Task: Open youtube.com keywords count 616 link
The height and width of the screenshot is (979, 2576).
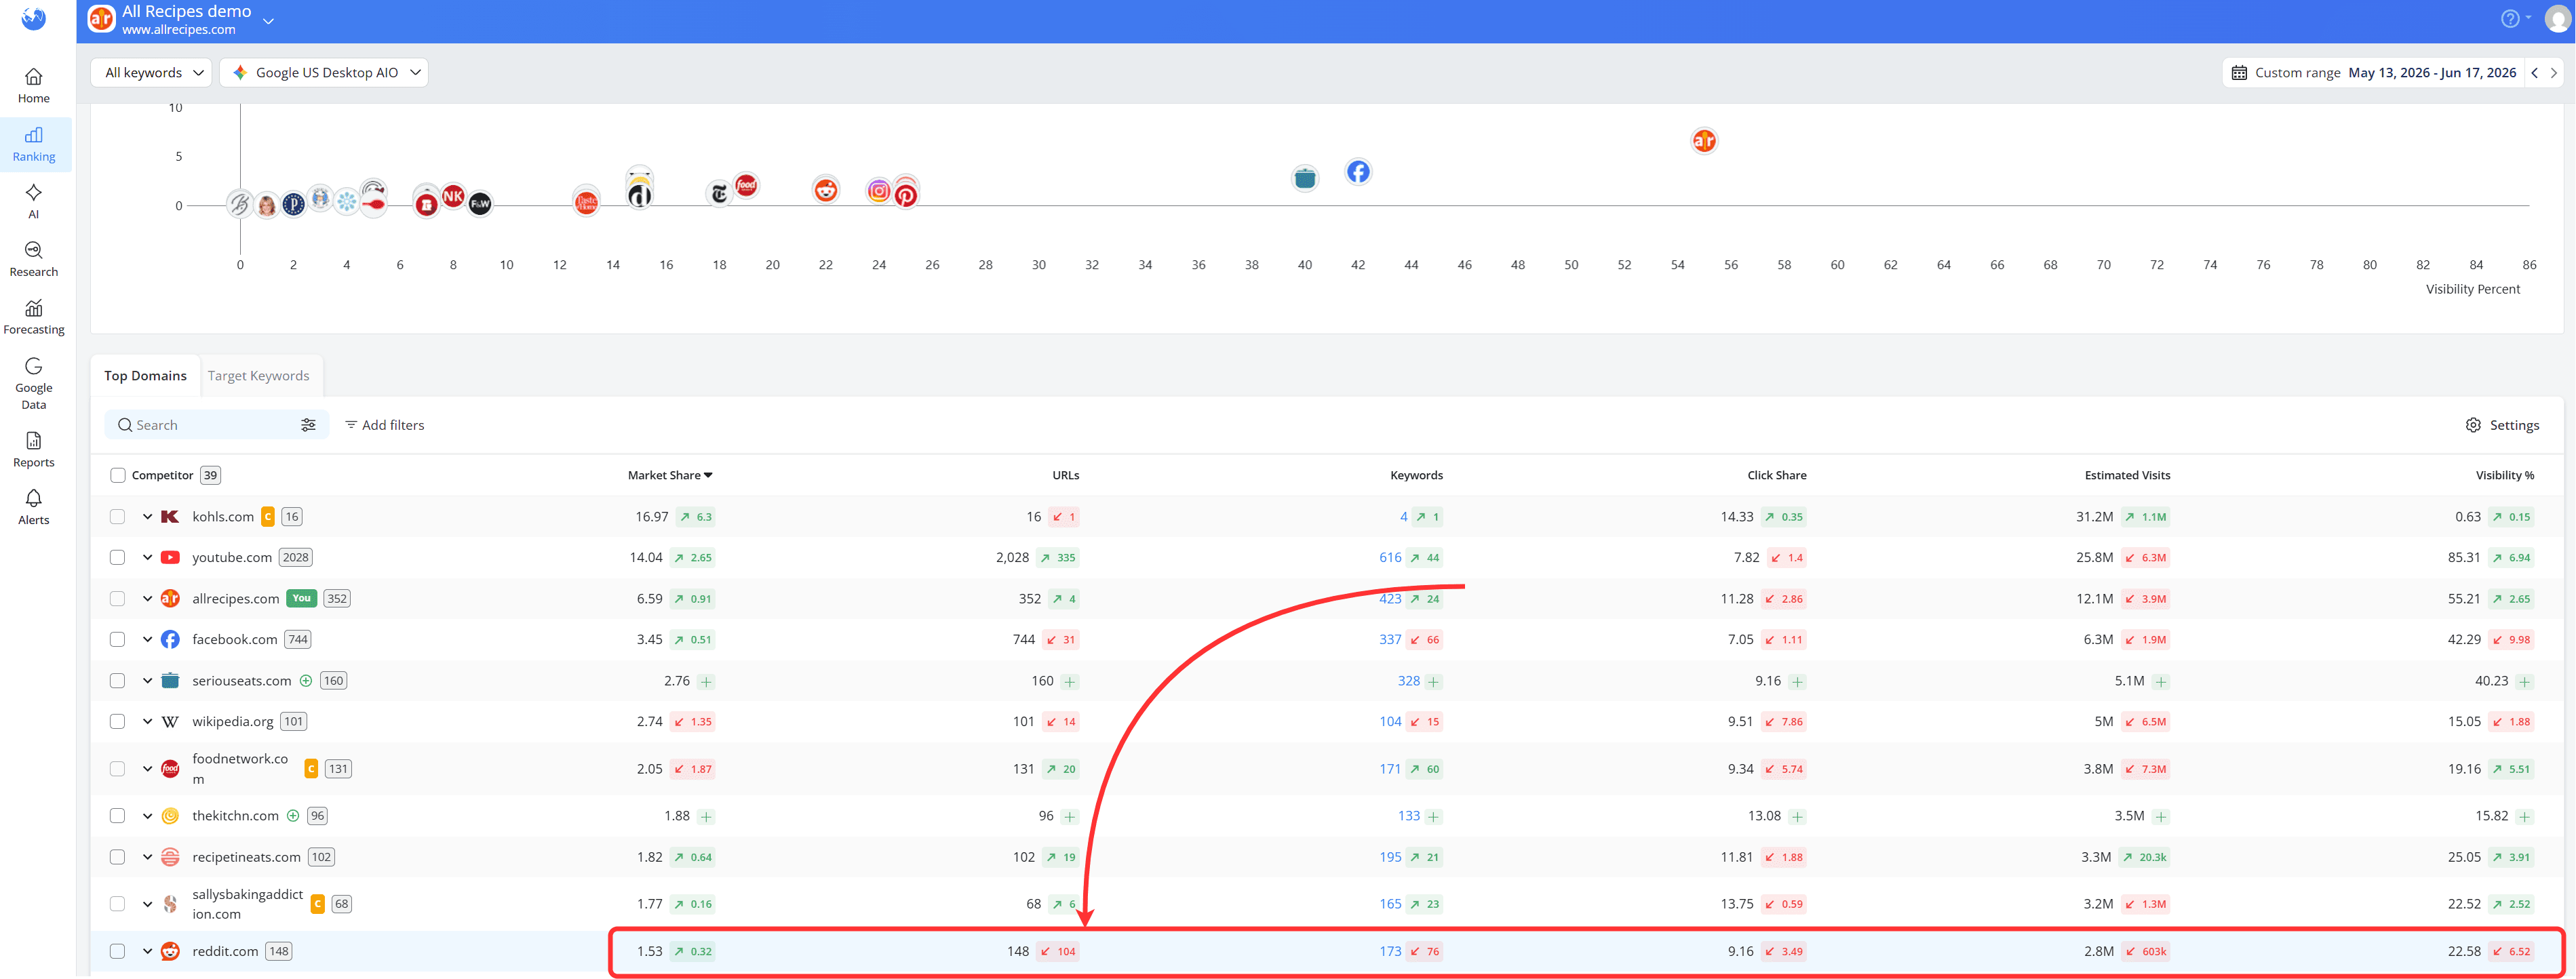Action: [1389, 558]
